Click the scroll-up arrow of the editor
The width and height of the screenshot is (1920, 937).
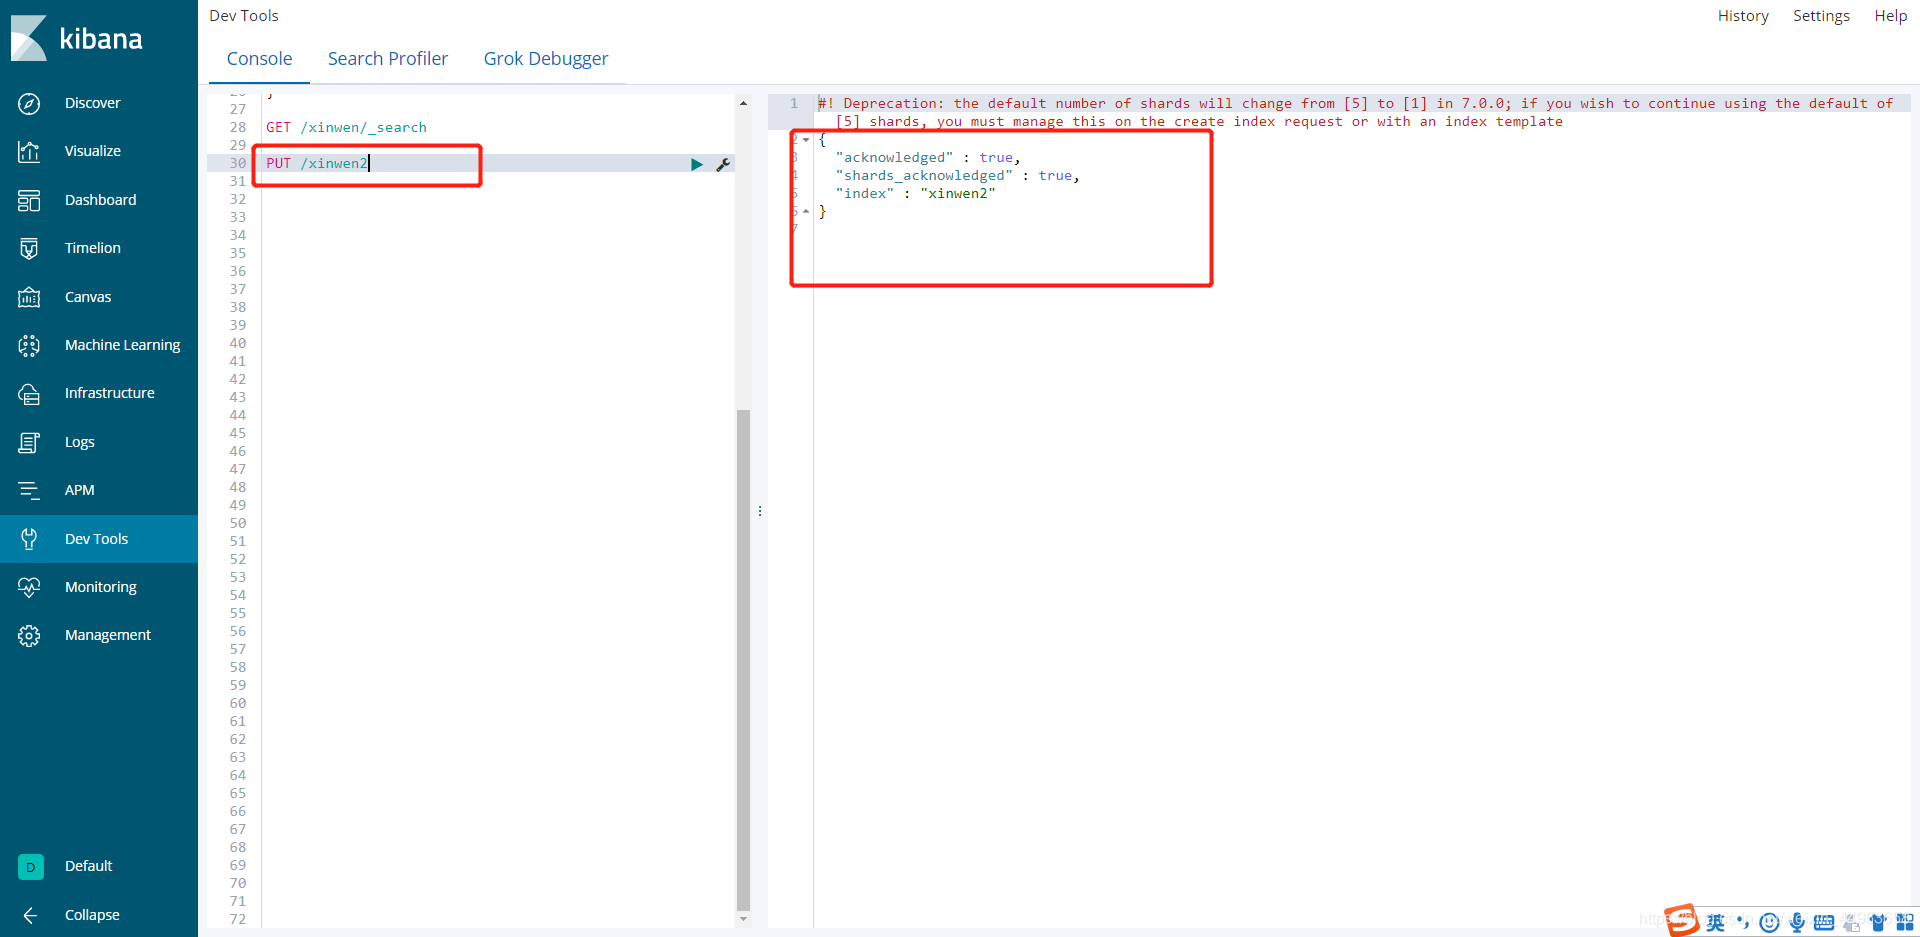[743, 103]
